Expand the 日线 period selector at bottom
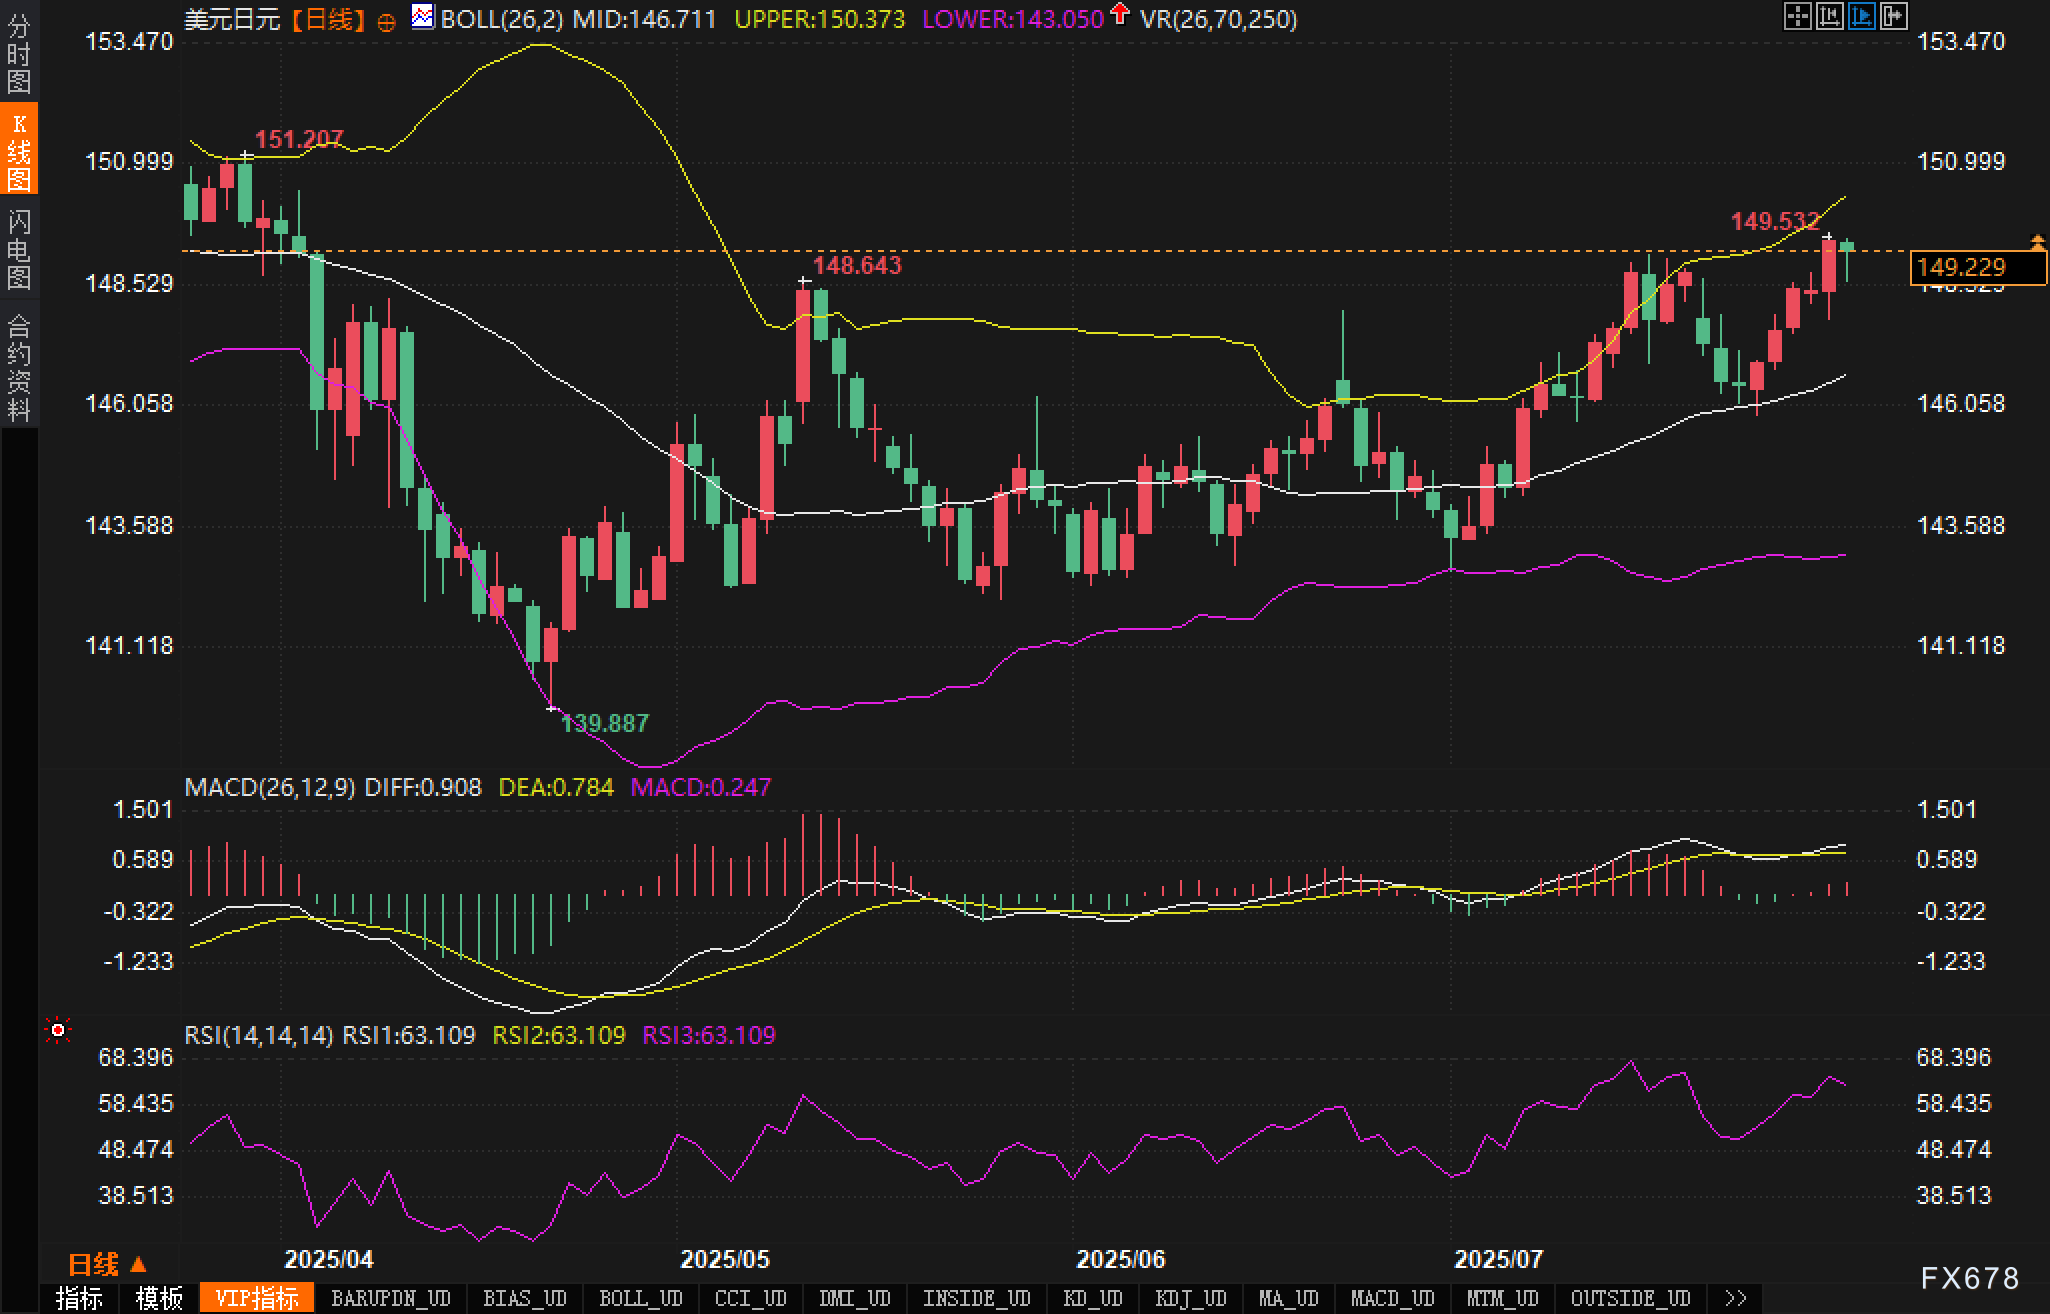This screenshot has height=1314, width=2050. coord(106,1264)
